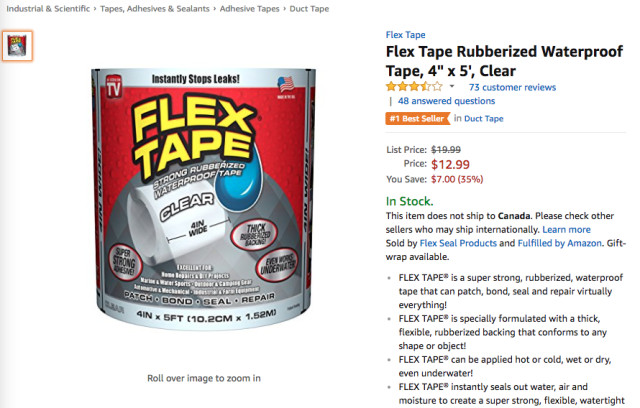The height and width of the screenshot is (408, 640).
Task: Click the star rating icons
Action: point(414,86)
